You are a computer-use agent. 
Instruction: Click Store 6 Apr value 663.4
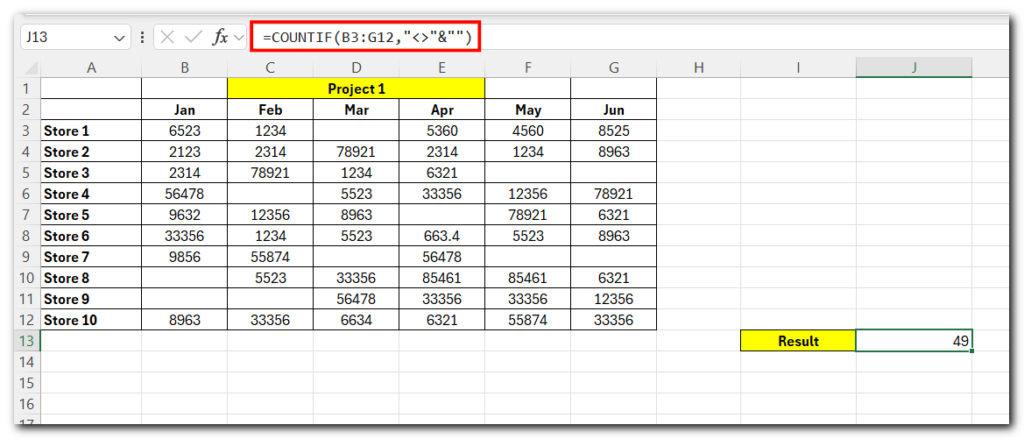pyautogui.click(x=442, y=236)
